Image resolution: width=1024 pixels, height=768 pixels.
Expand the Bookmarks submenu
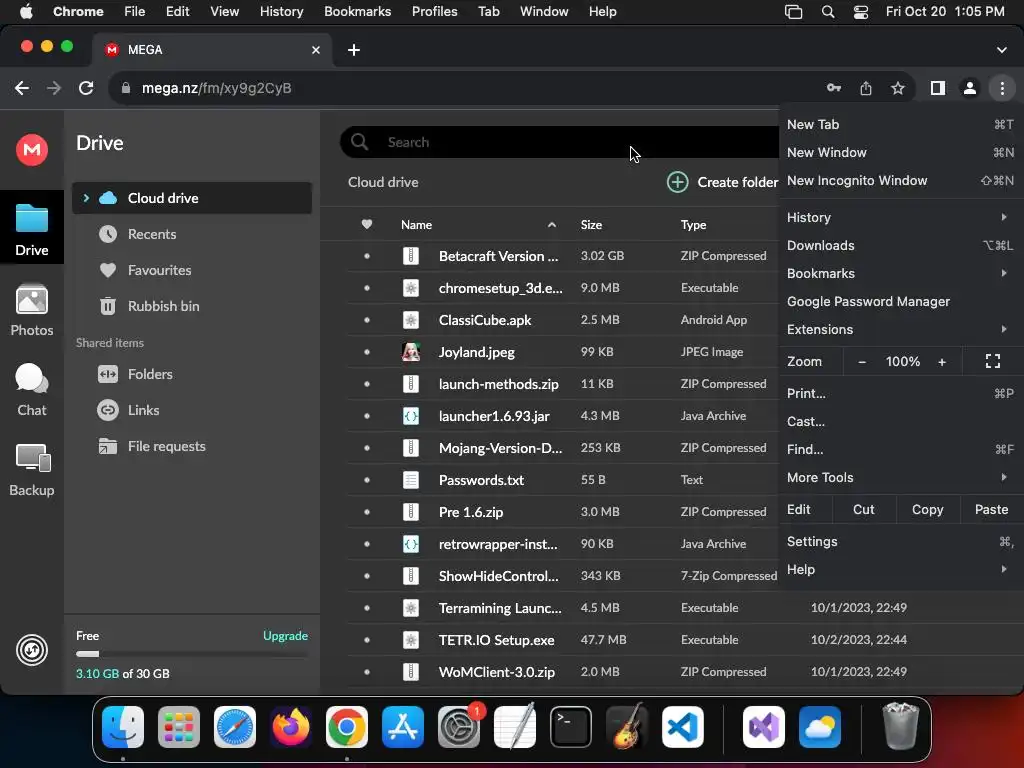[900, 274]
